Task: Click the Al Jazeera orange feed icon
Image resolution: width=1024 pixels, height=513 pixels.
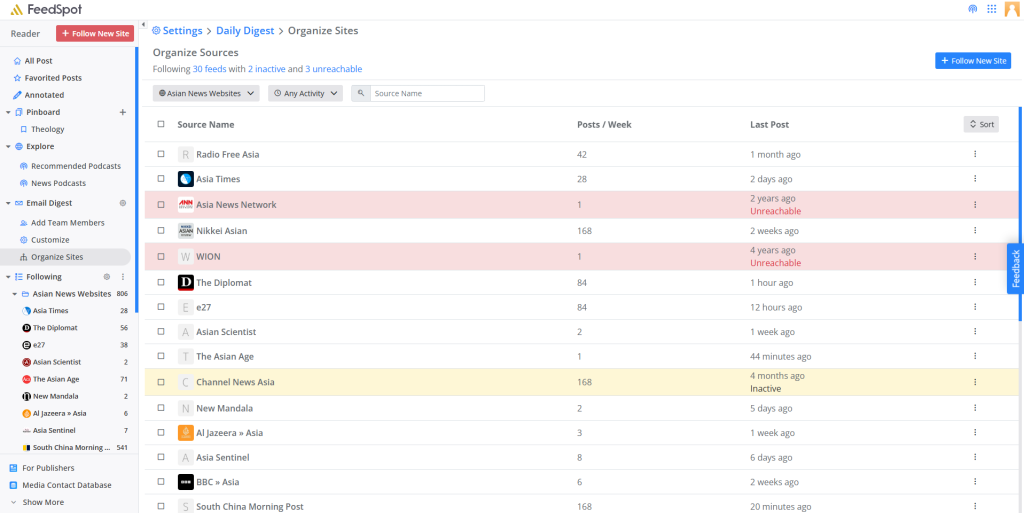Action: coord(185,433)
